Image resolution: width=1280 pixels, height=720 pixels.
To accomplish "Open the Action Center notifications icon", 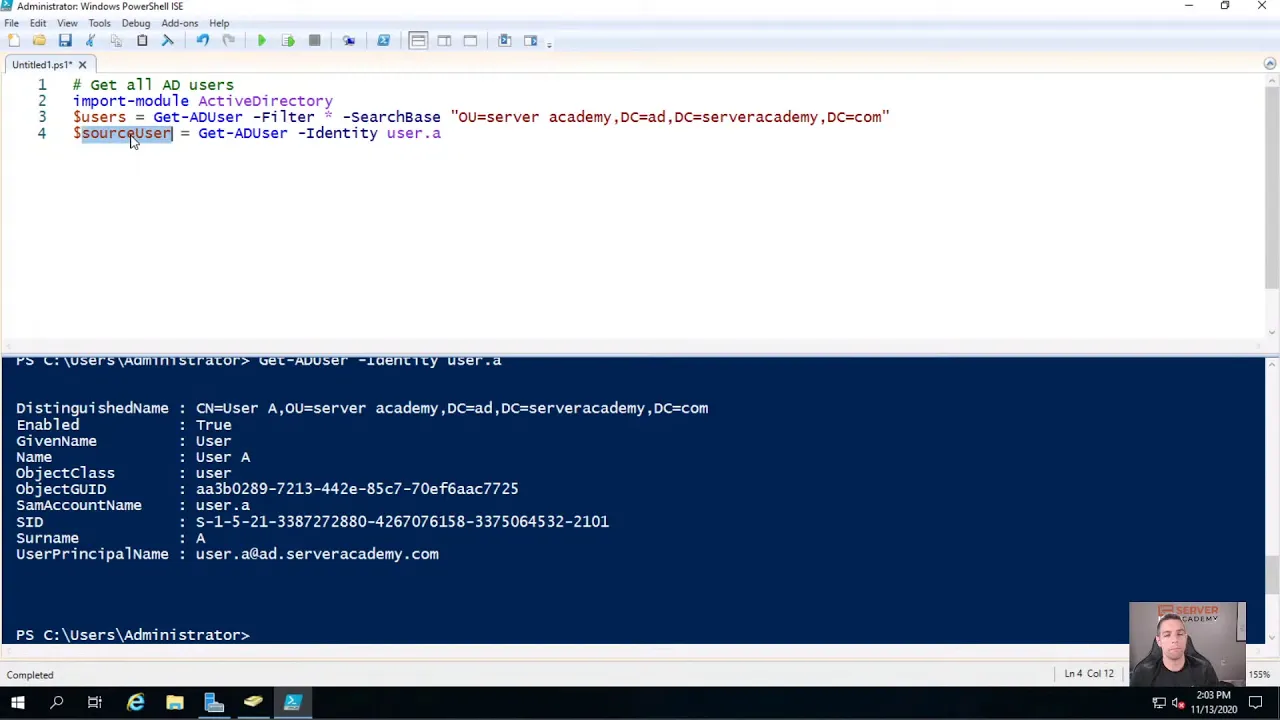I will (x=1256, y=703).
